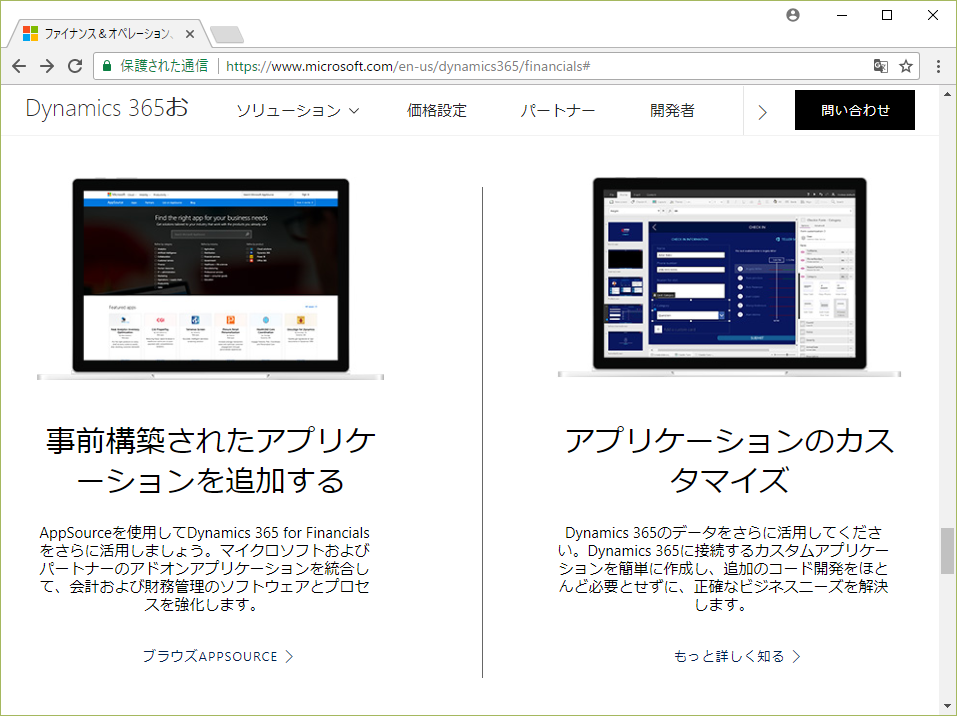Open a new tab button
Image resolution: width=957 pixels, height=716 pixels.
point(226,34)
